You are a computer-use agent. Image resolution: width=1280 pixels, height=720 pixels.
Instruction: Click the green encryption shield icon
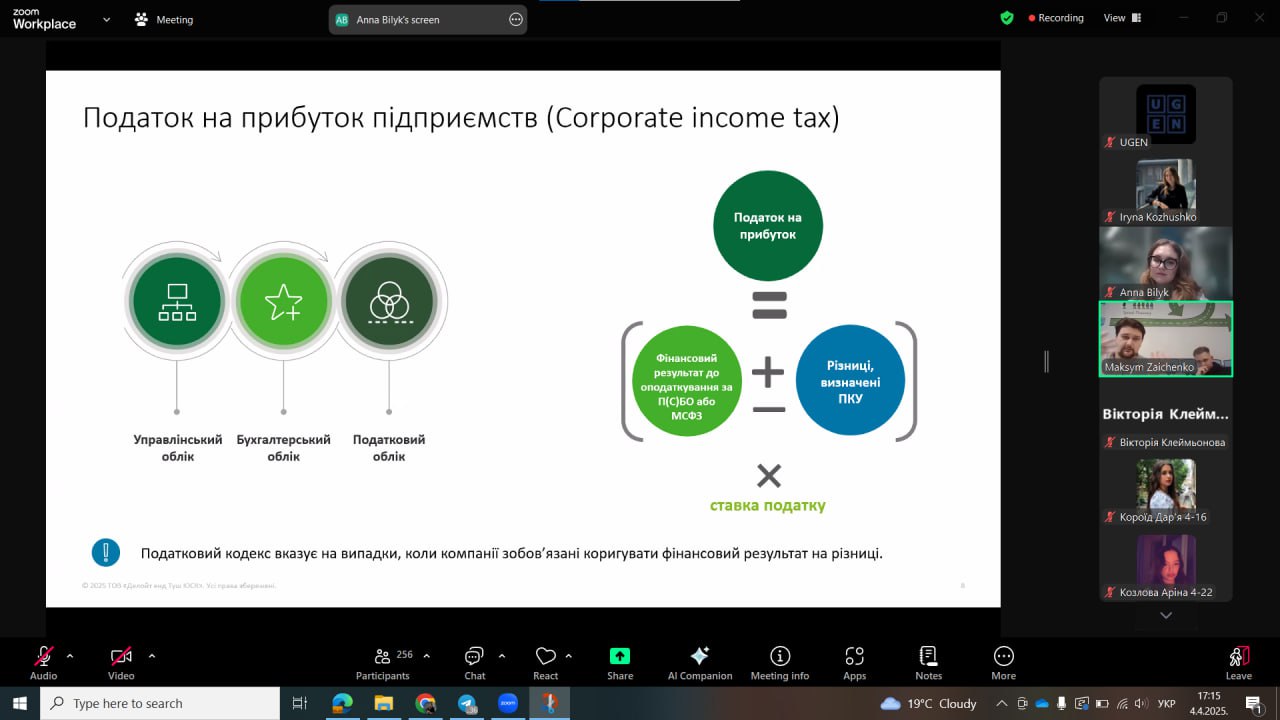pyautogui.click(x=1007, y=18)
